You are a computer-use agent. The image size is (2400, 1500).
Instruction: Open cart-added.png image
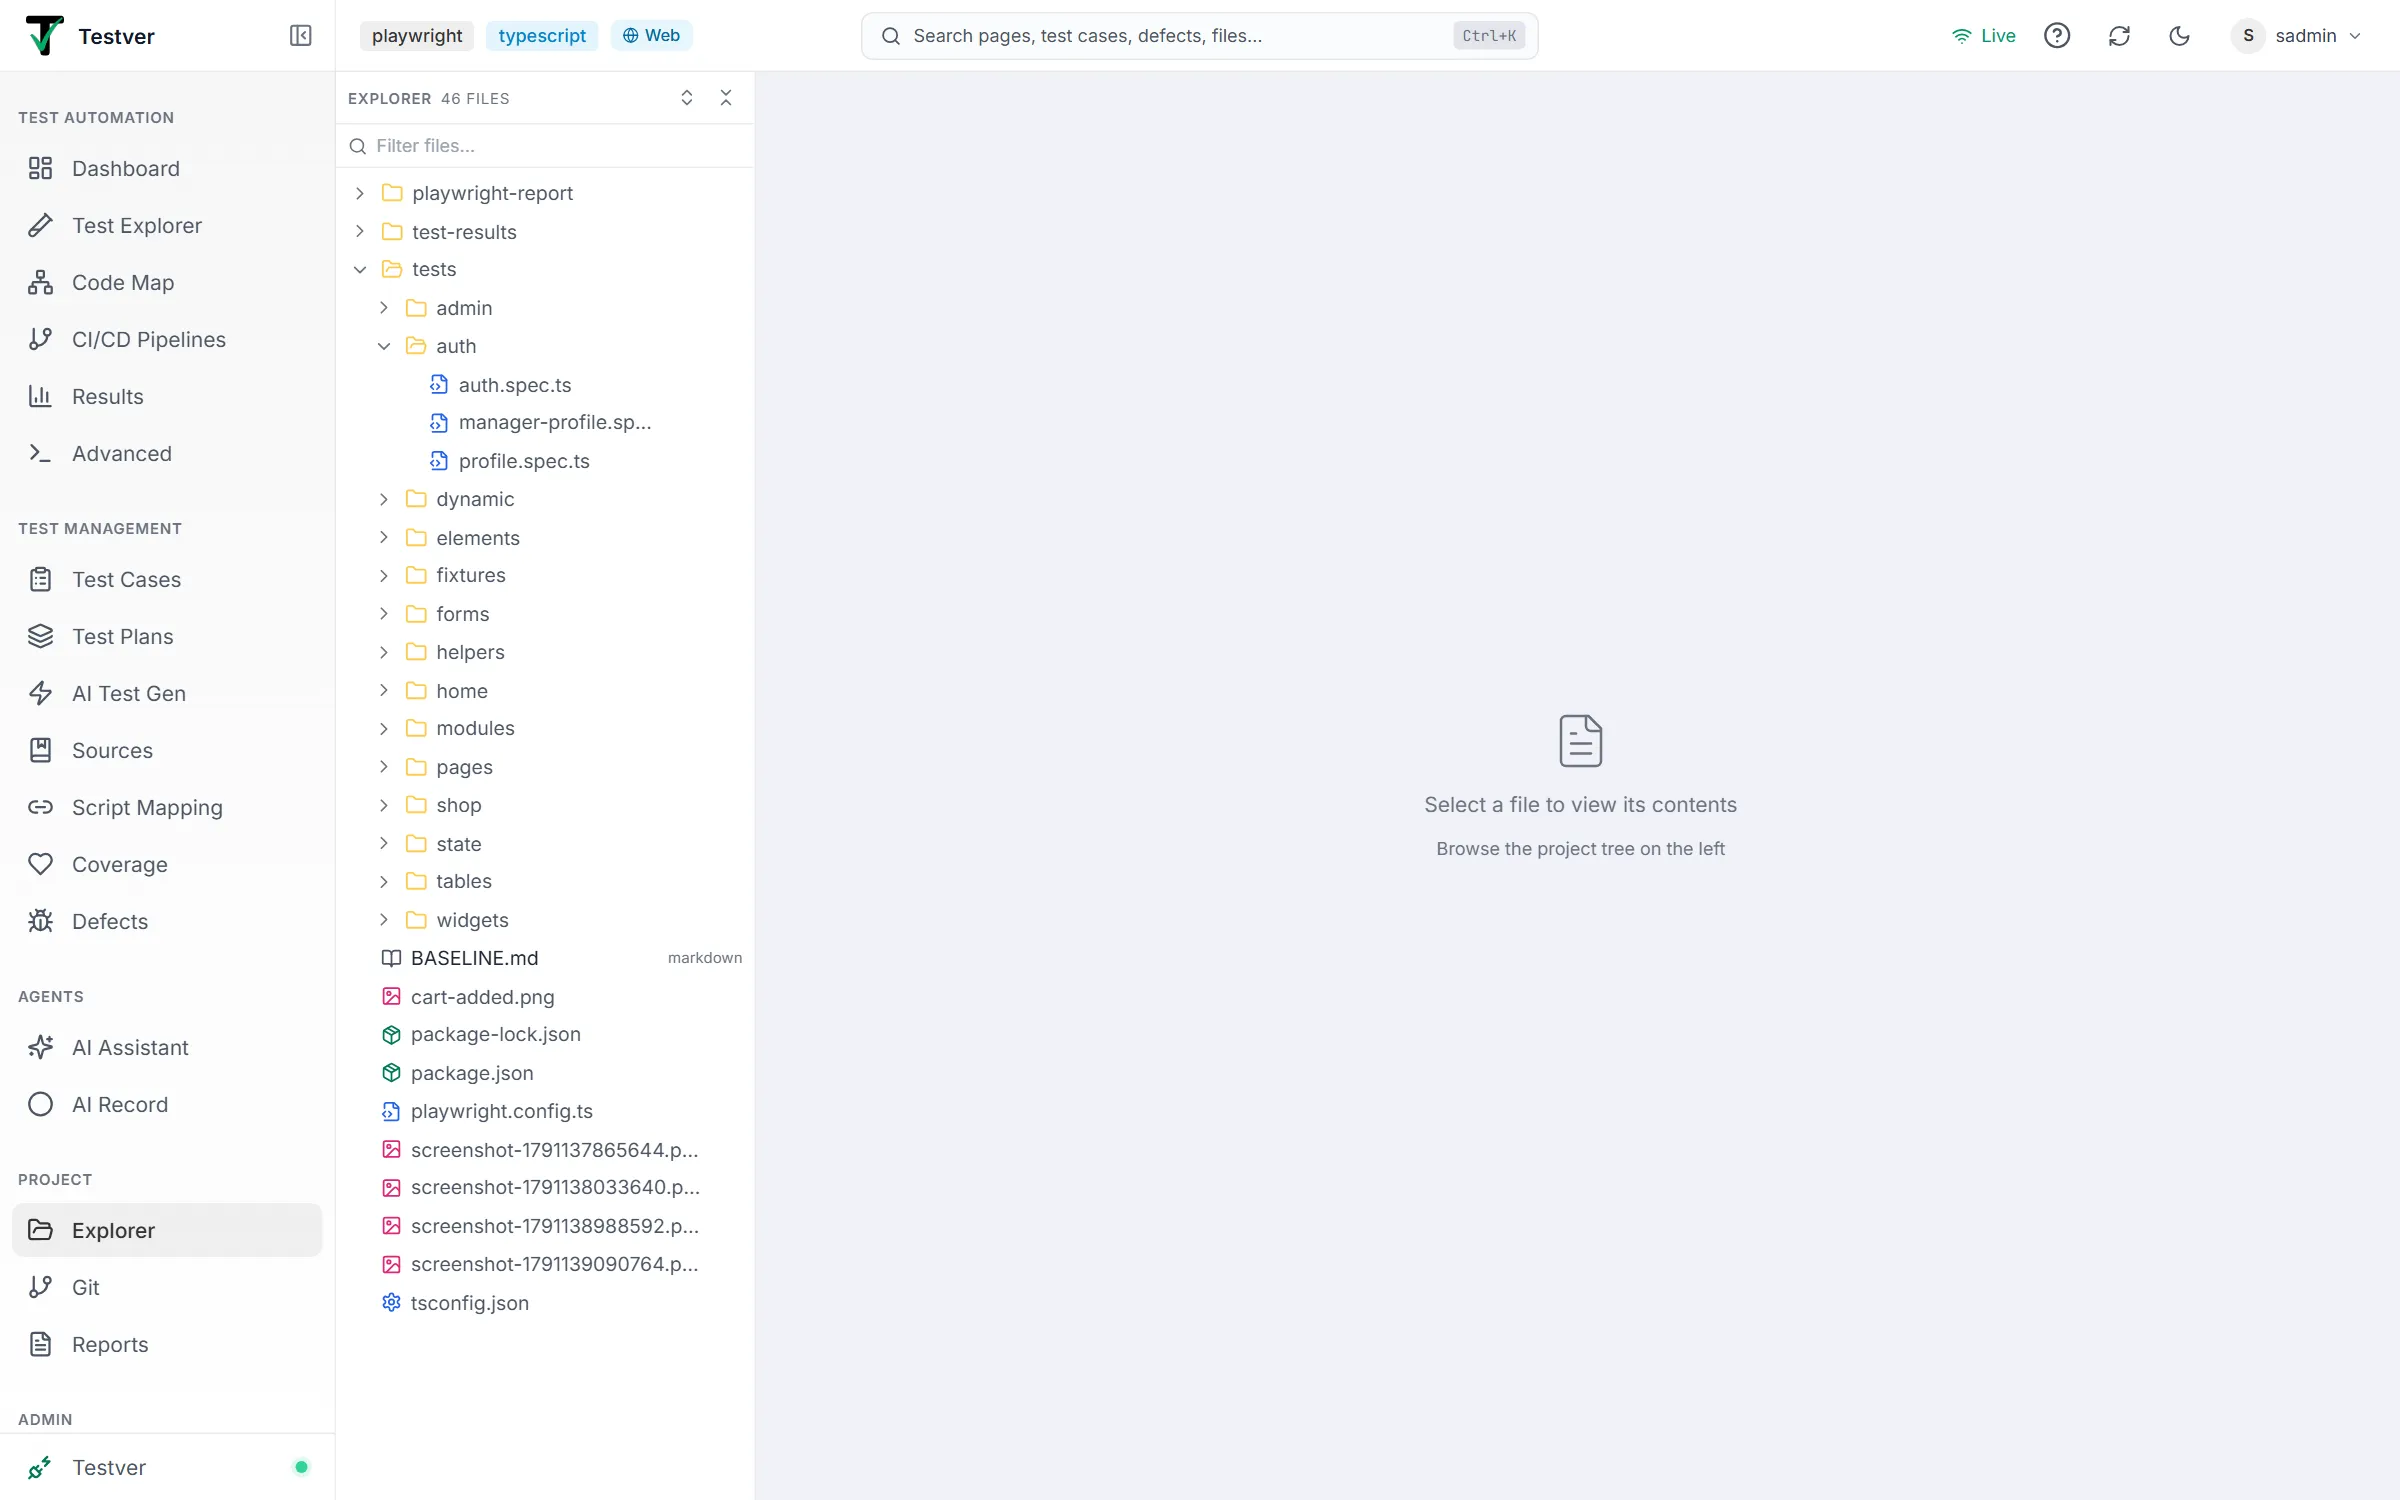pyautogui.click(x=545, y=997)
